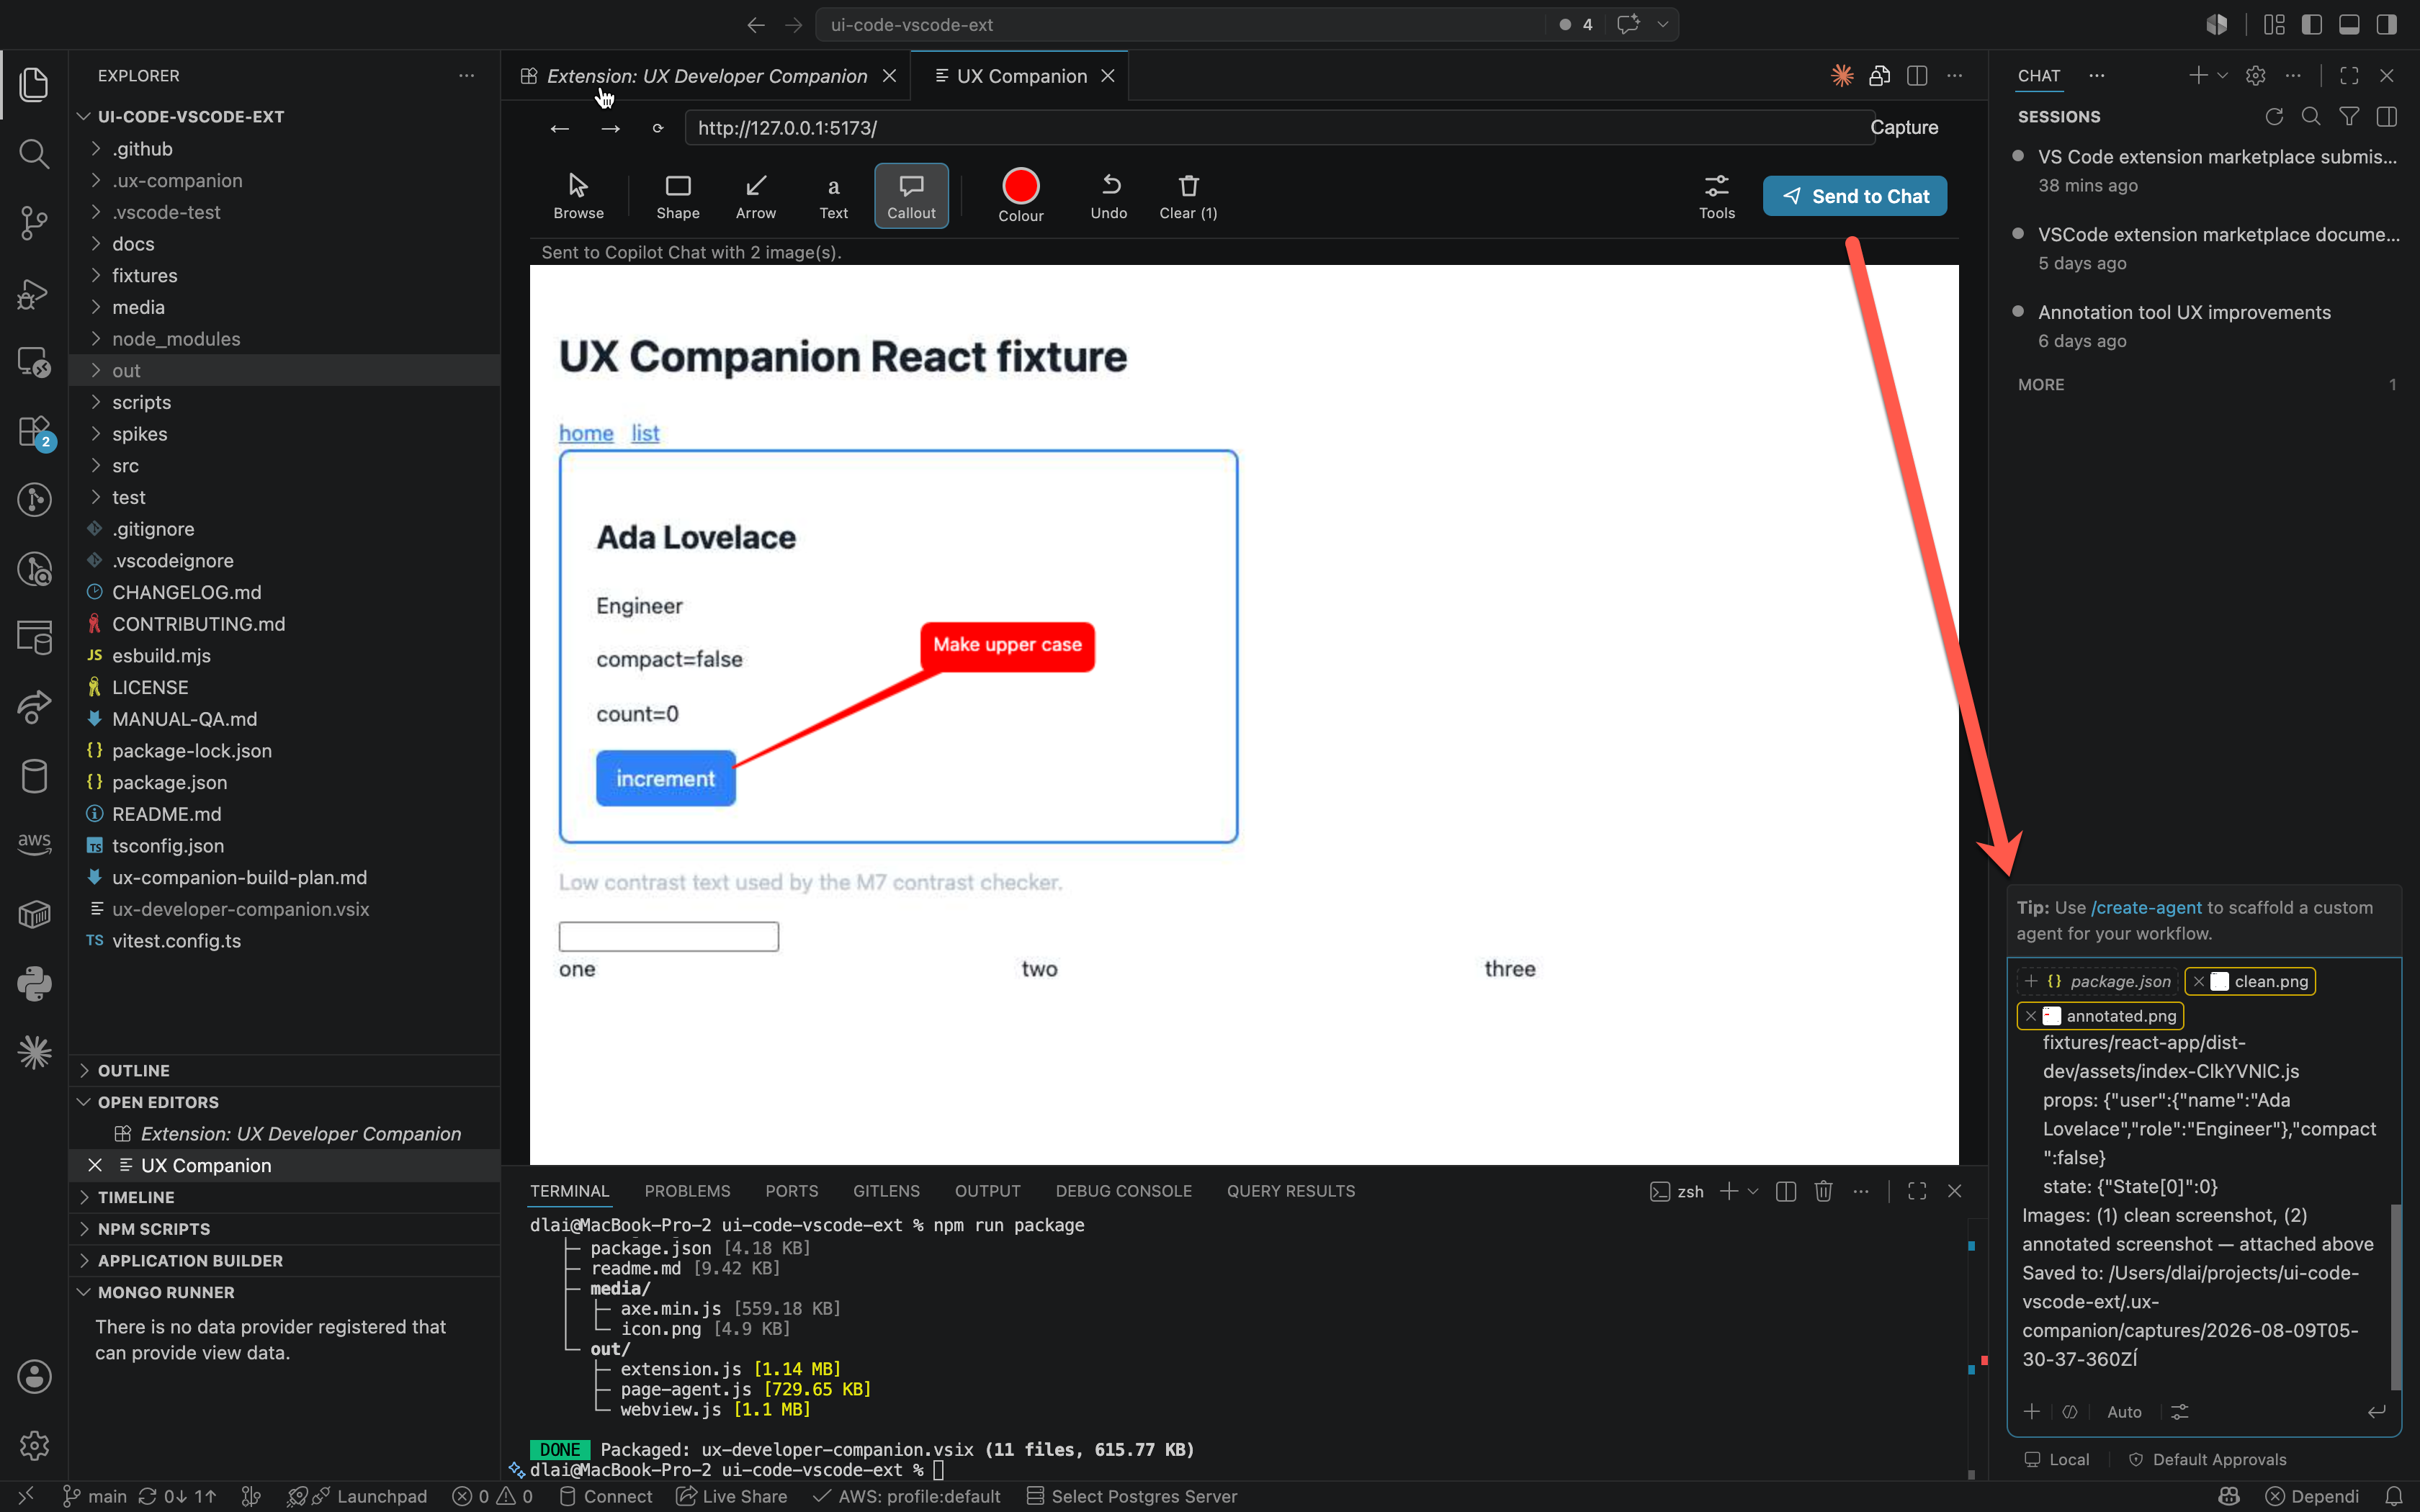2420x1512 pixels.
Task: Expand the NPM SCRIPTS section
Action: coord(284,1229)
